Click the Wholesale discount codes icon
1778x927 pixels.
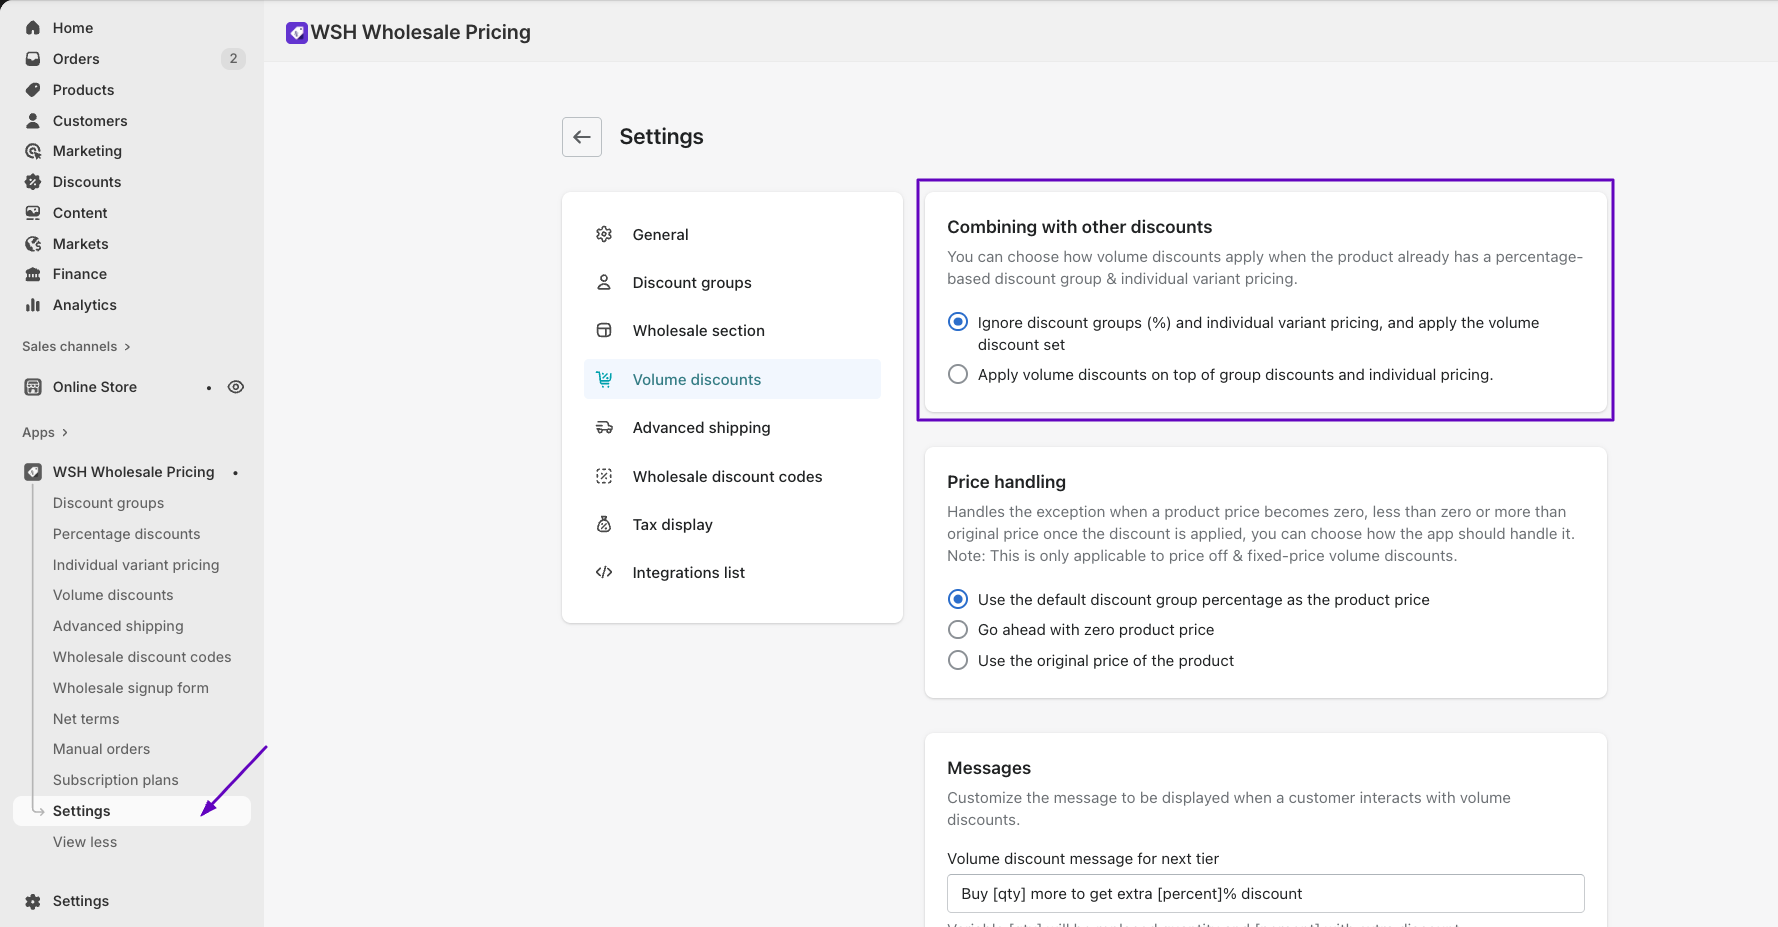pos(604,477)
